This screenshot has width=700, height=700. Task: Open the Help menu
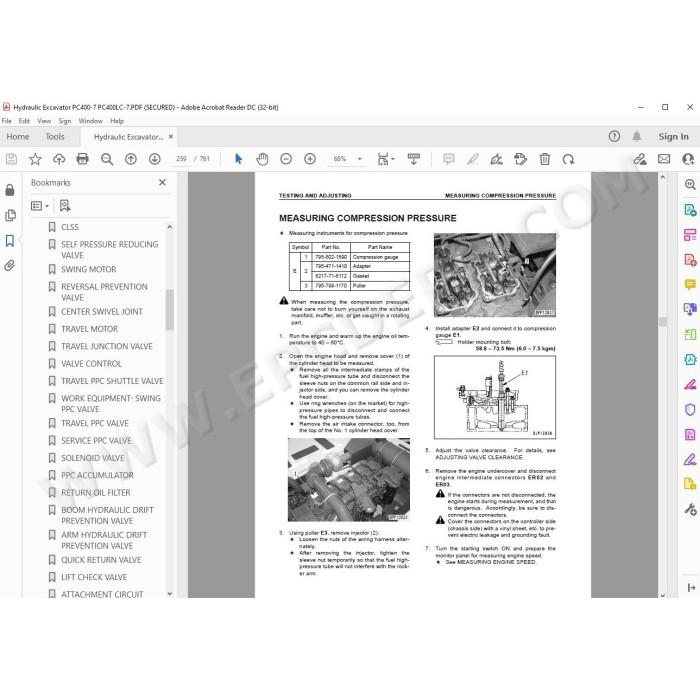[117, 121]
